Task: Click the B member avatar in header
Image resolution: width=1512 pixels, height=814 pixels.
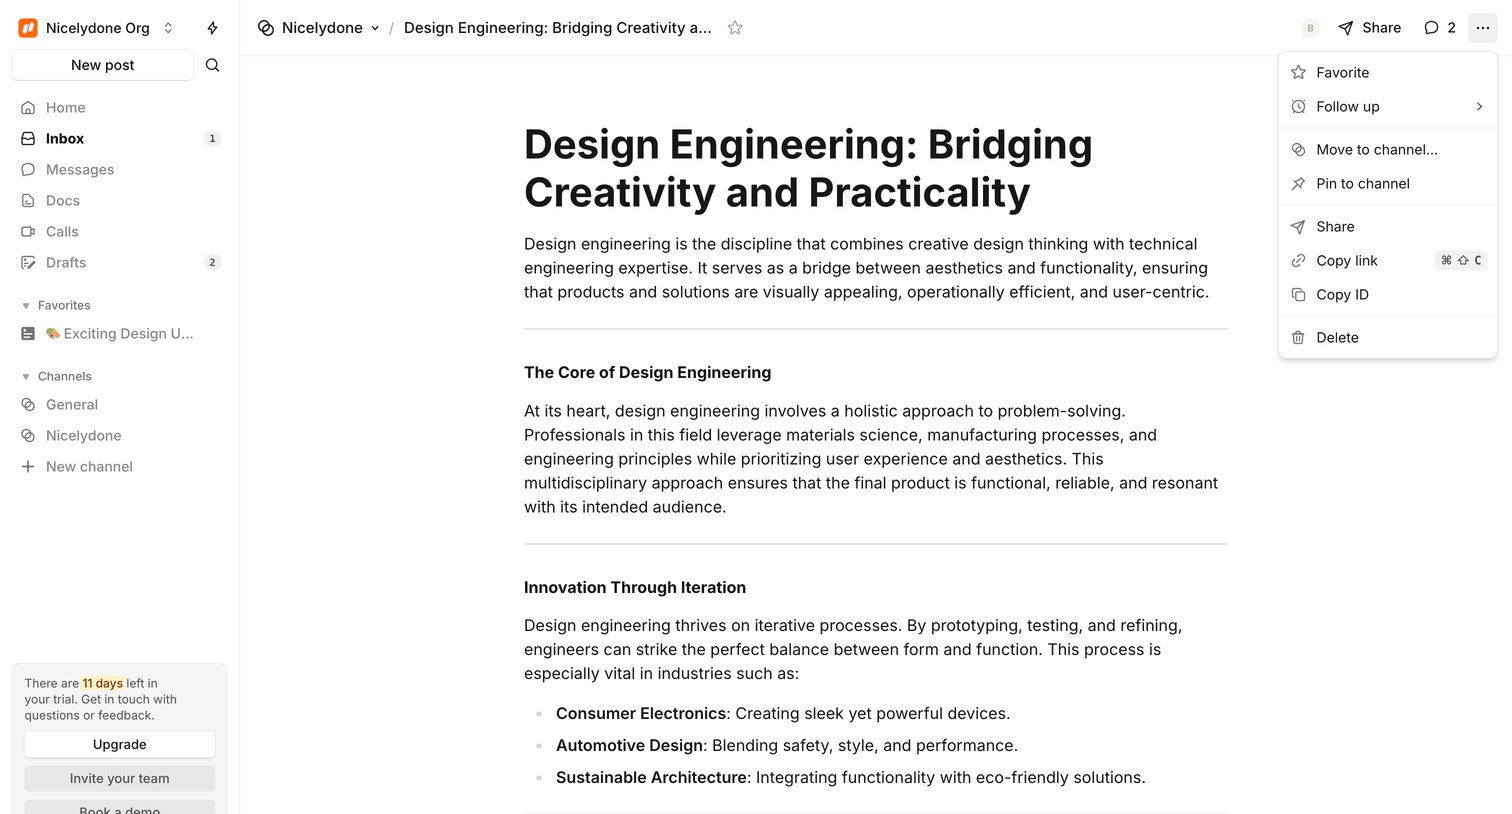Action: [1310, 28]
